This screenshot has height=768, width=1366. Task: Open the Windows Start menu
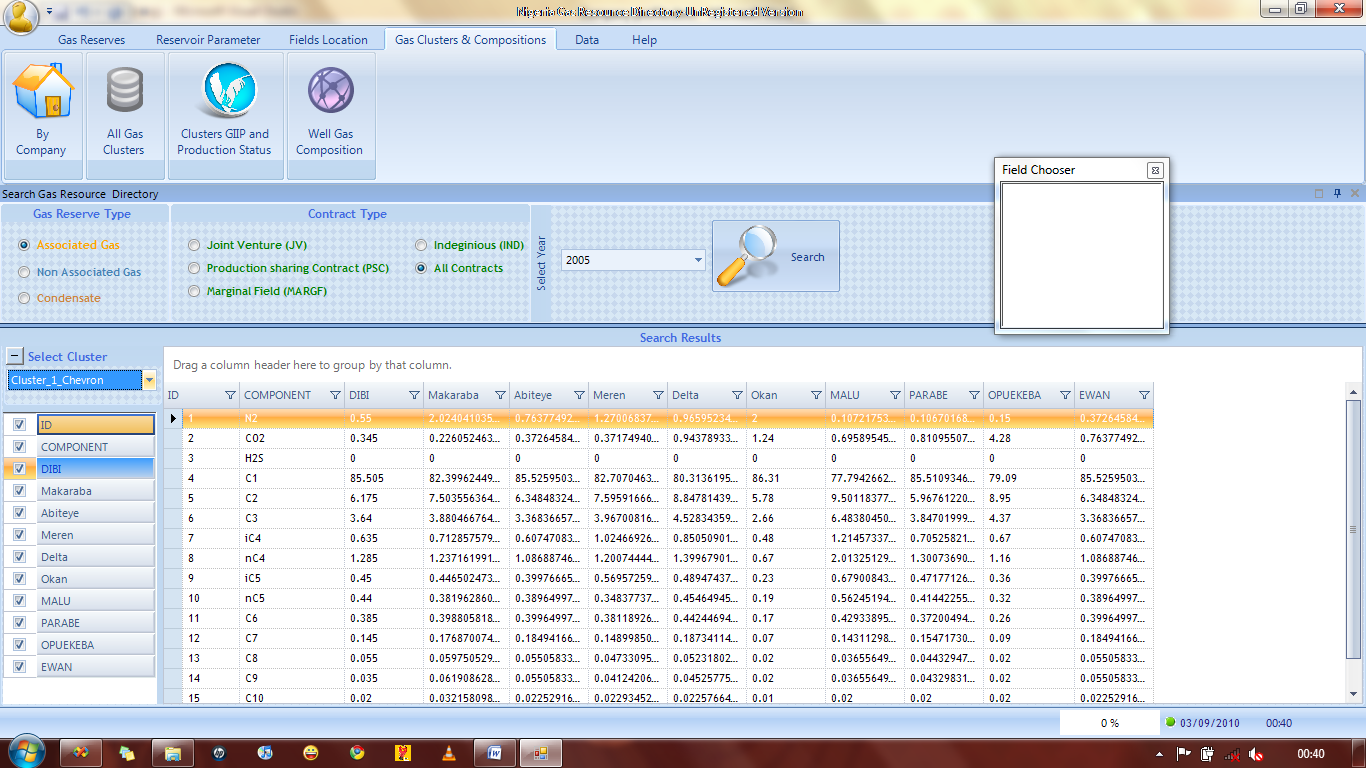click(x=25, y=752)
